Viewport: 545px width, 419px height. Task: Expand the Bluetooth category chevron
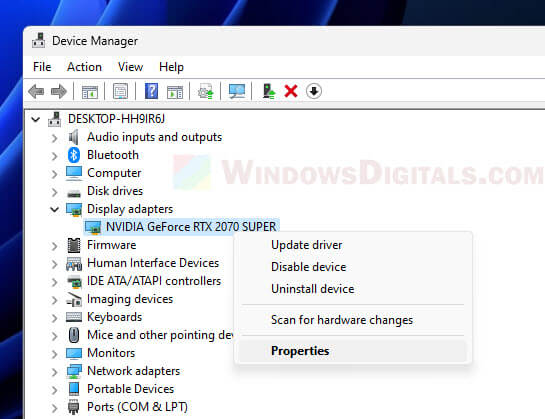55,156
